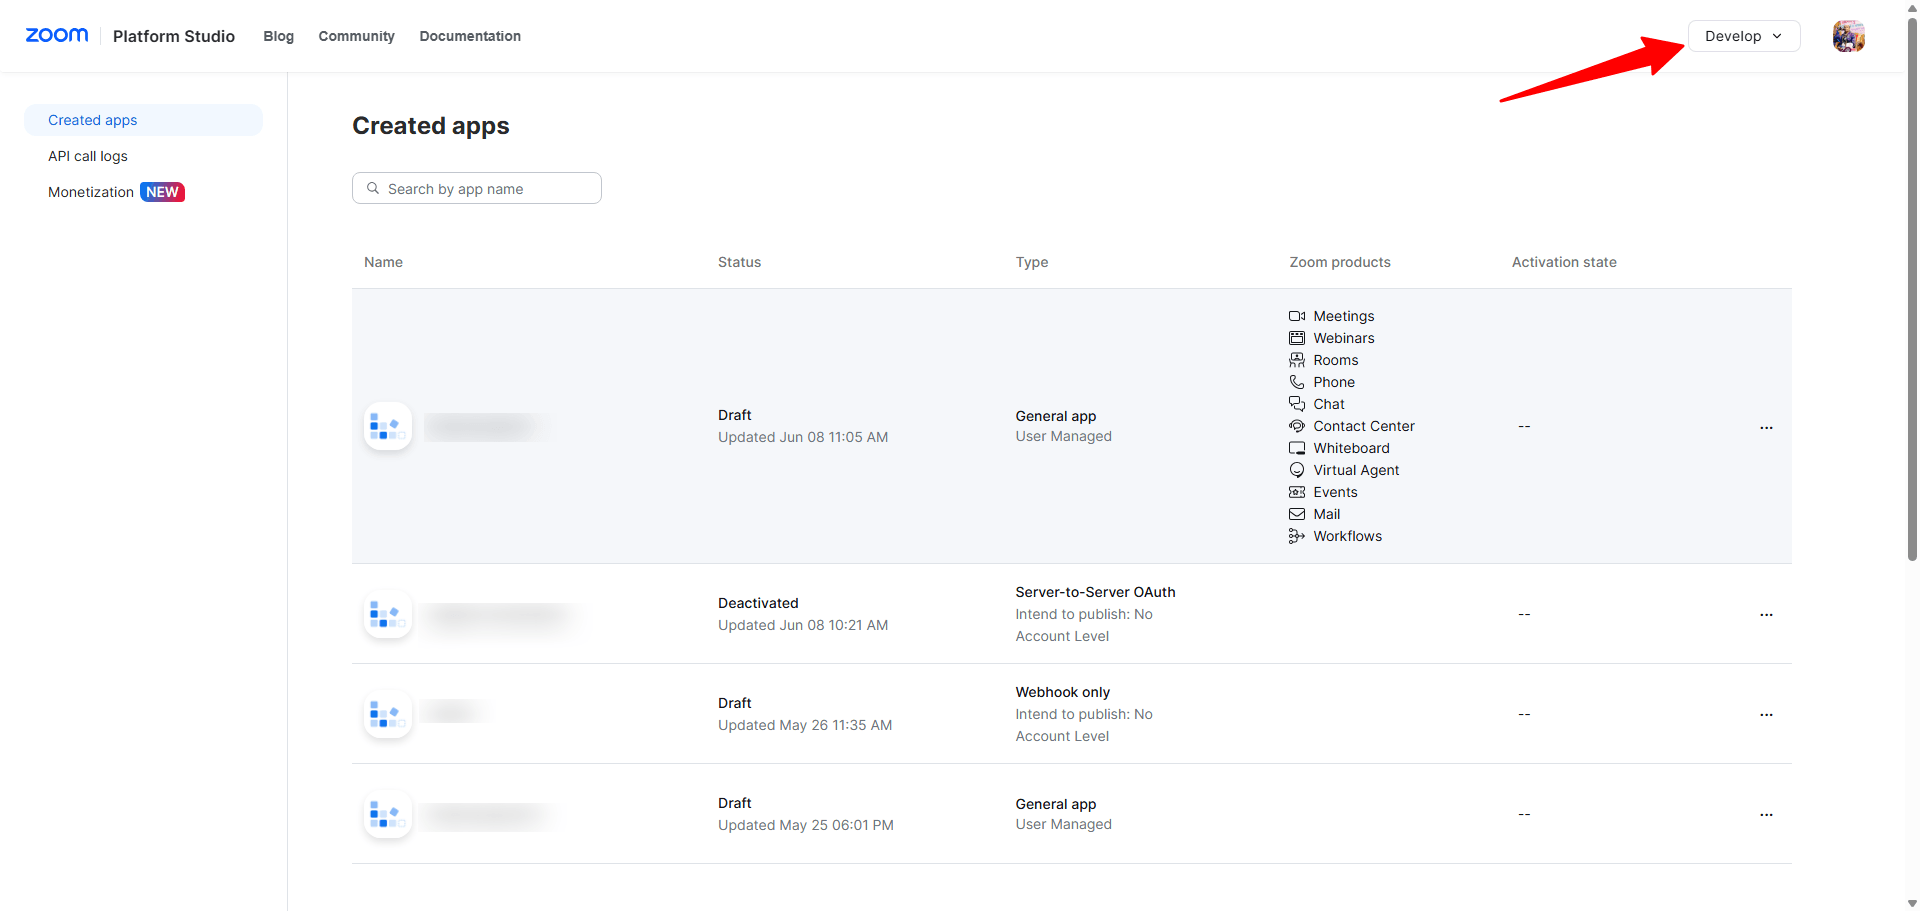Click the Deactivated status text
Viewport: 1920px width, 911px height.
758,603
